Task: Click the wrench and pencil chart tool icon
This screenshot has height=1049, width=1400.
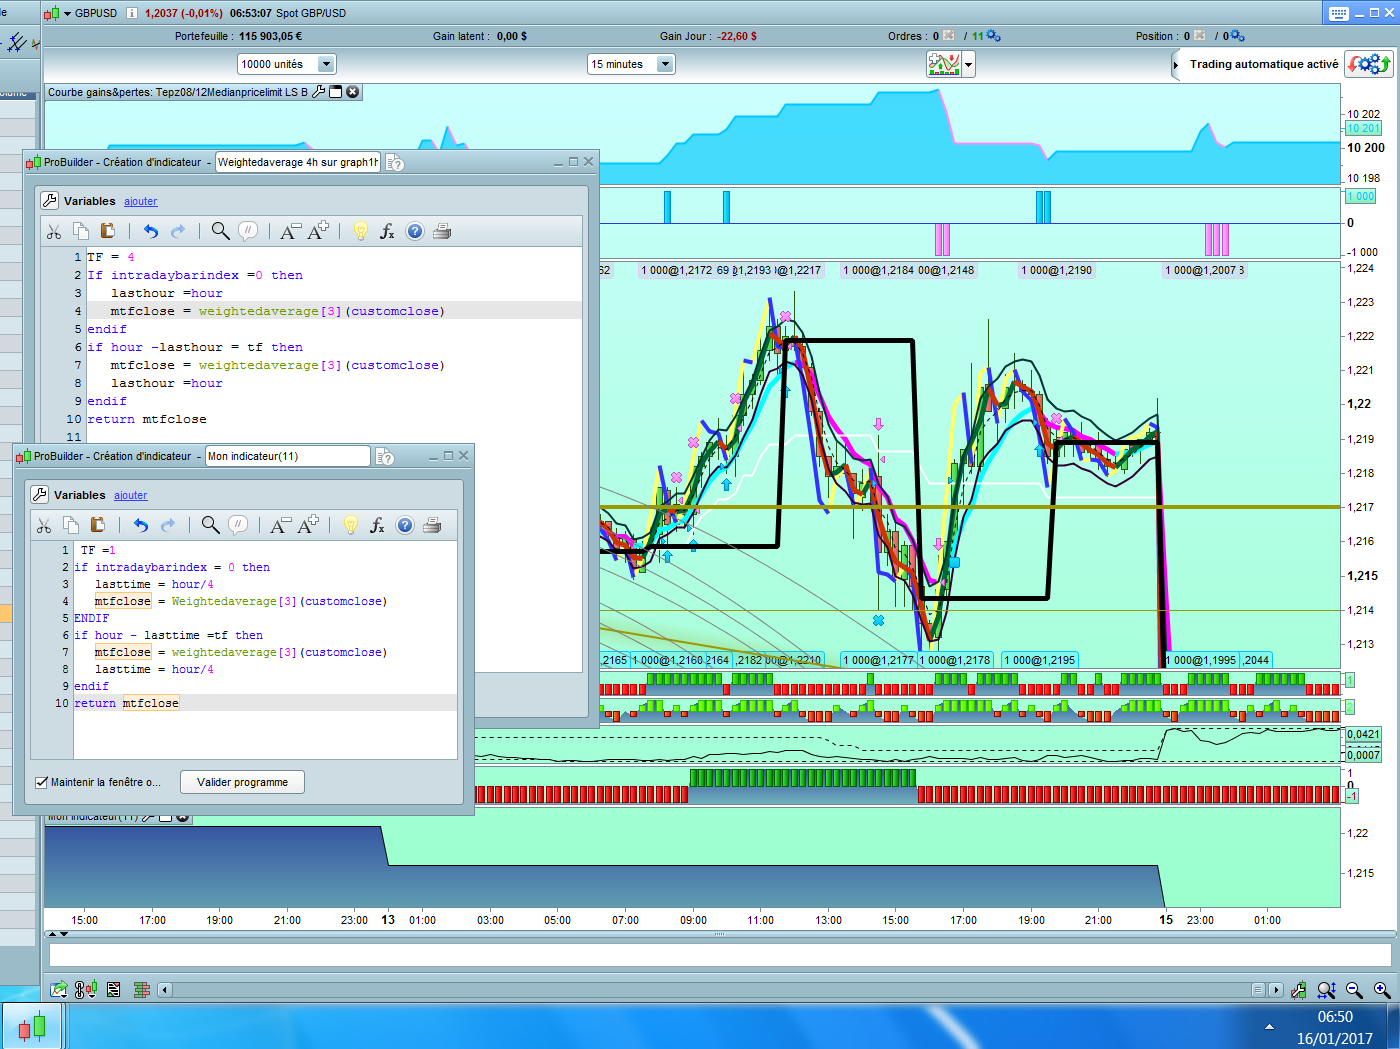Action: click(x=1298, y=990)
